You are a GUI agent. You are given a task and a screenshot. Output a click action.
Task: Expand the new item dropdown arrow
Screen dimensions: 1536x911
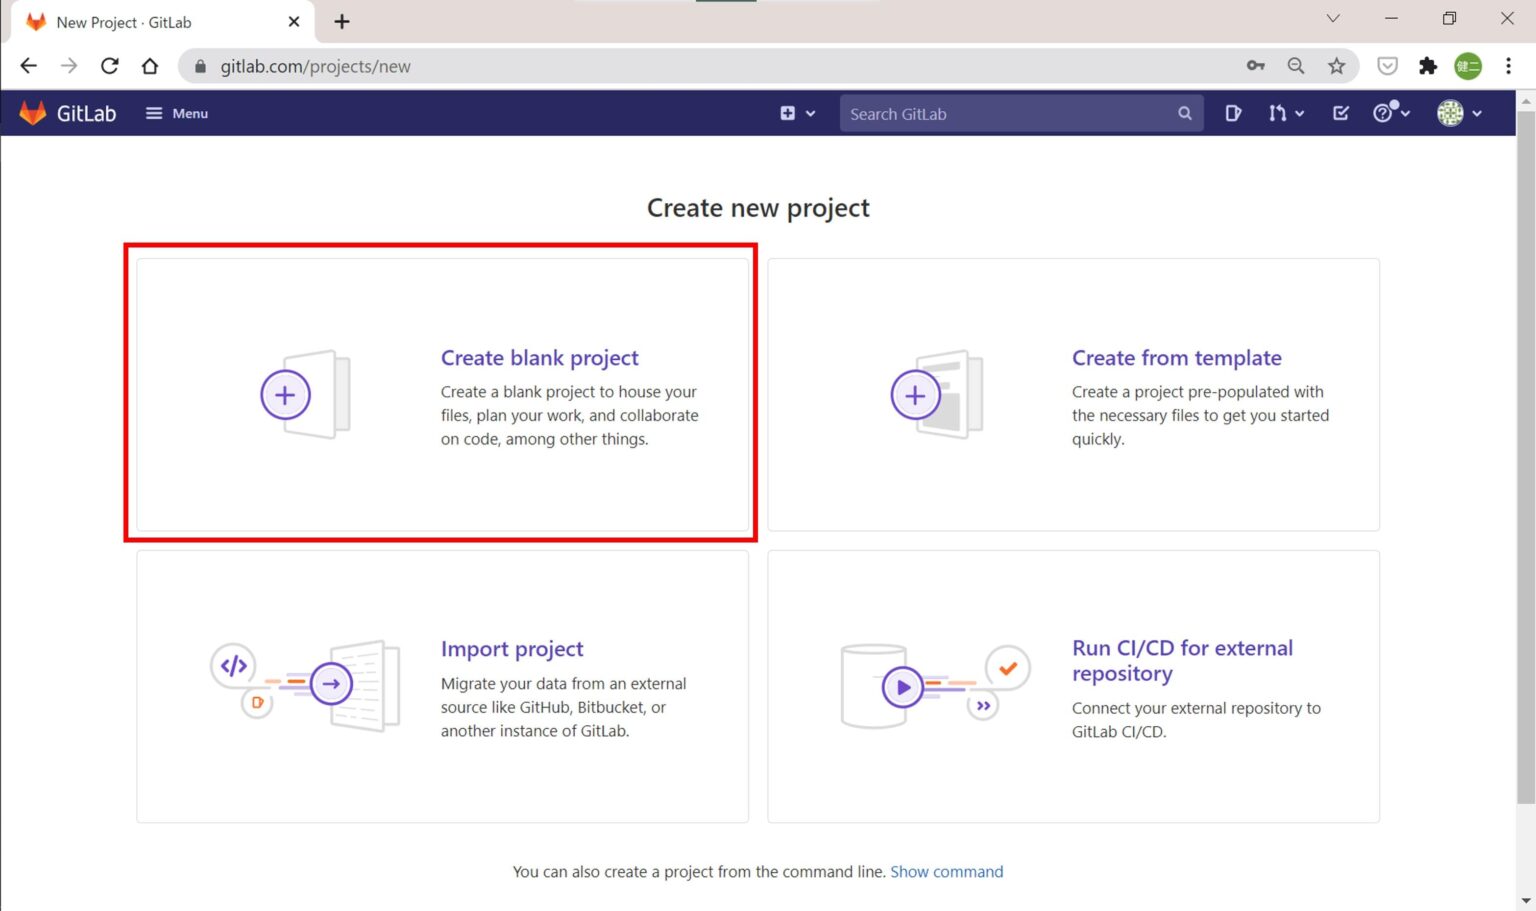click(x=810, y=113)
